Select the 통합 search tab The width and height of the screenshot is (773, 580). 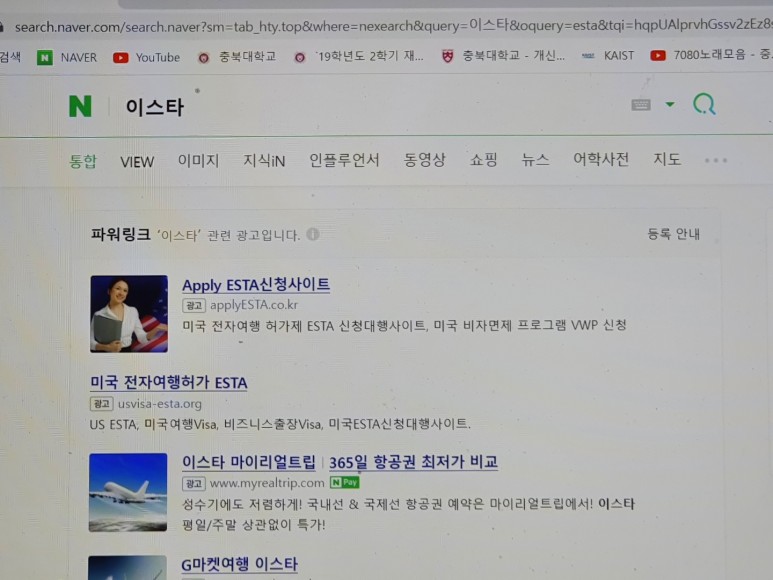[83, 162]
